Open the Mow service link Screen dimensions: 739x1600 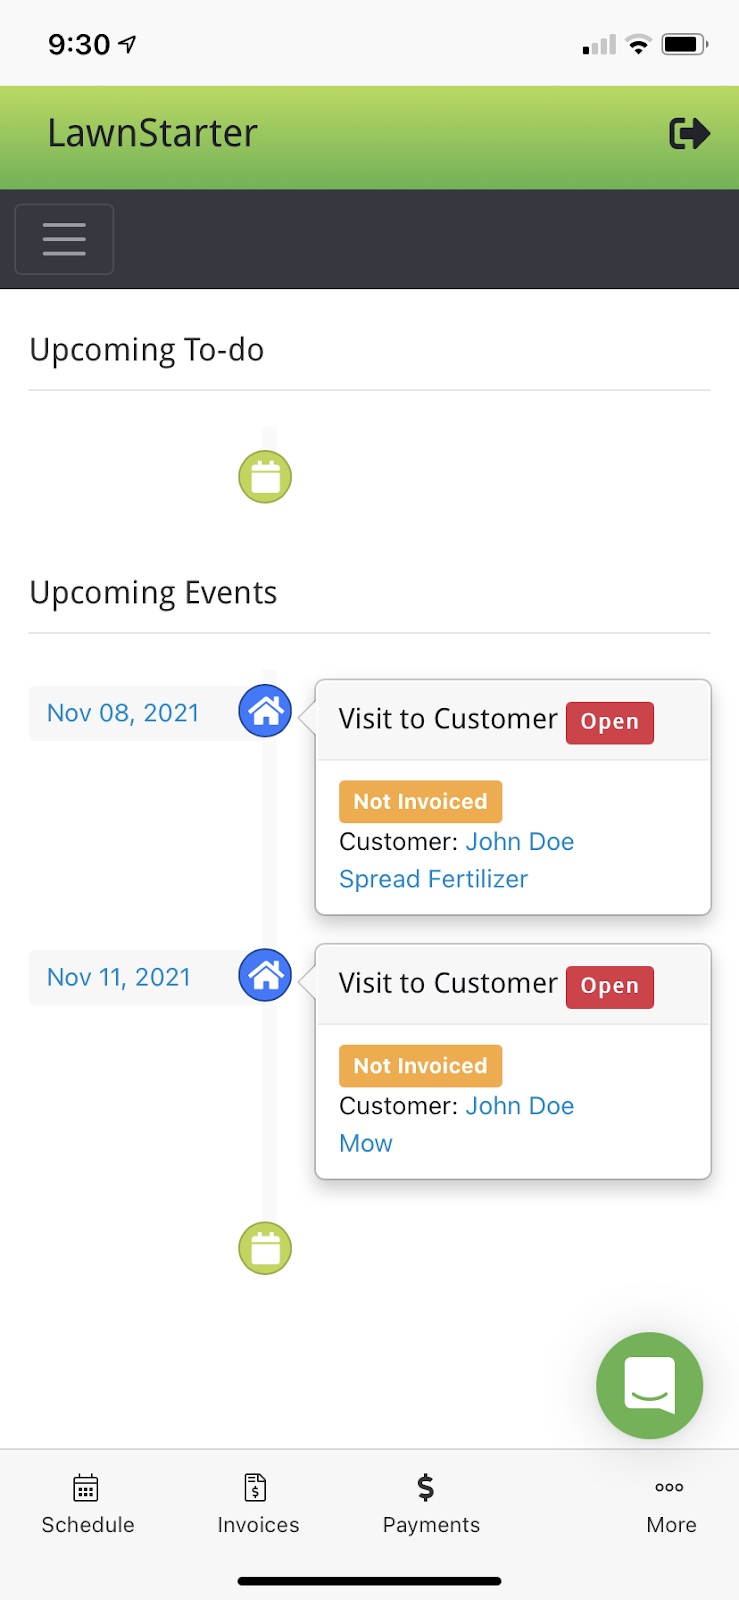click(x=366, y=1143)
